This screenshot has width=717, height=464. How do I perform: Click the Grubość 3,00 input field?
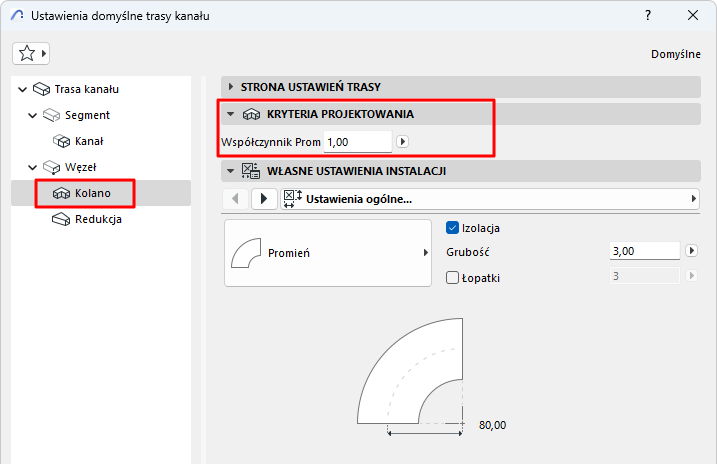645,251
